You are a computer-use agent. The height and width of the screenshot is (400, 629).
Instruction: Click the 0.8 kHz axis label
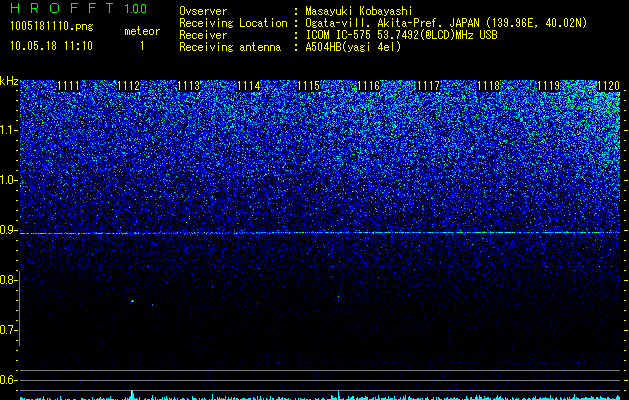(x=7, y=280)
